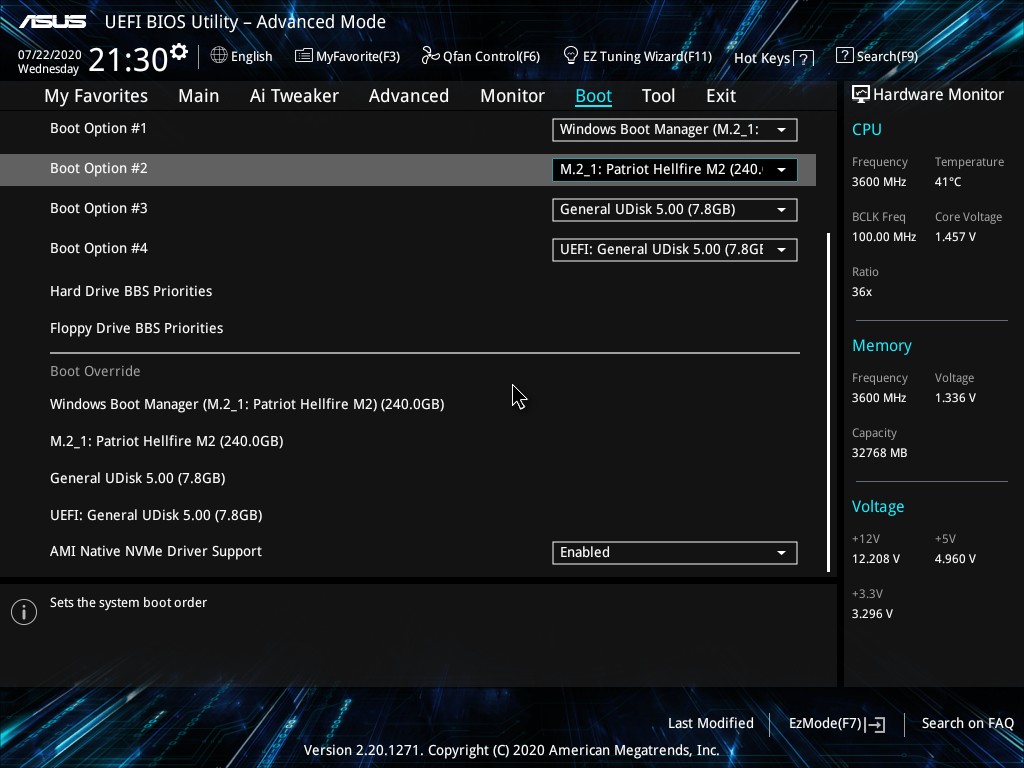Image resolution: width=1024 pixels, height=768 pixels.
Task: Open Qfan Control fan icon
Action: coord(430,56)
